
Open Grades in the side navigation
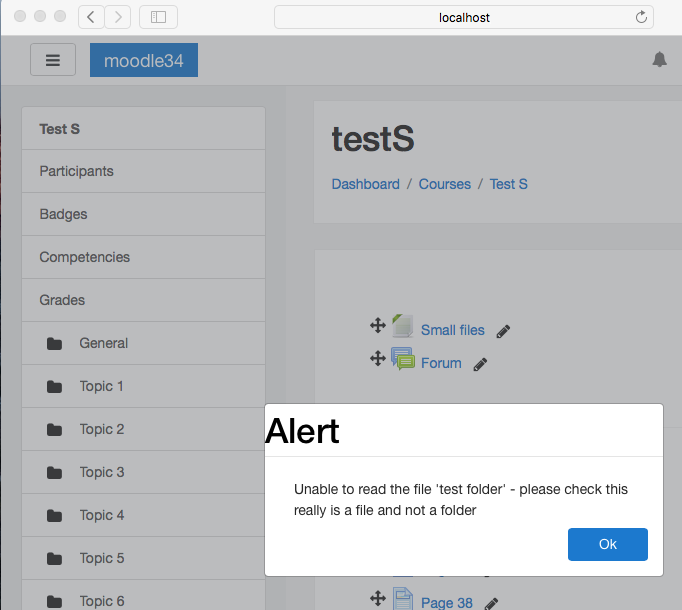[x=144, y=300]
